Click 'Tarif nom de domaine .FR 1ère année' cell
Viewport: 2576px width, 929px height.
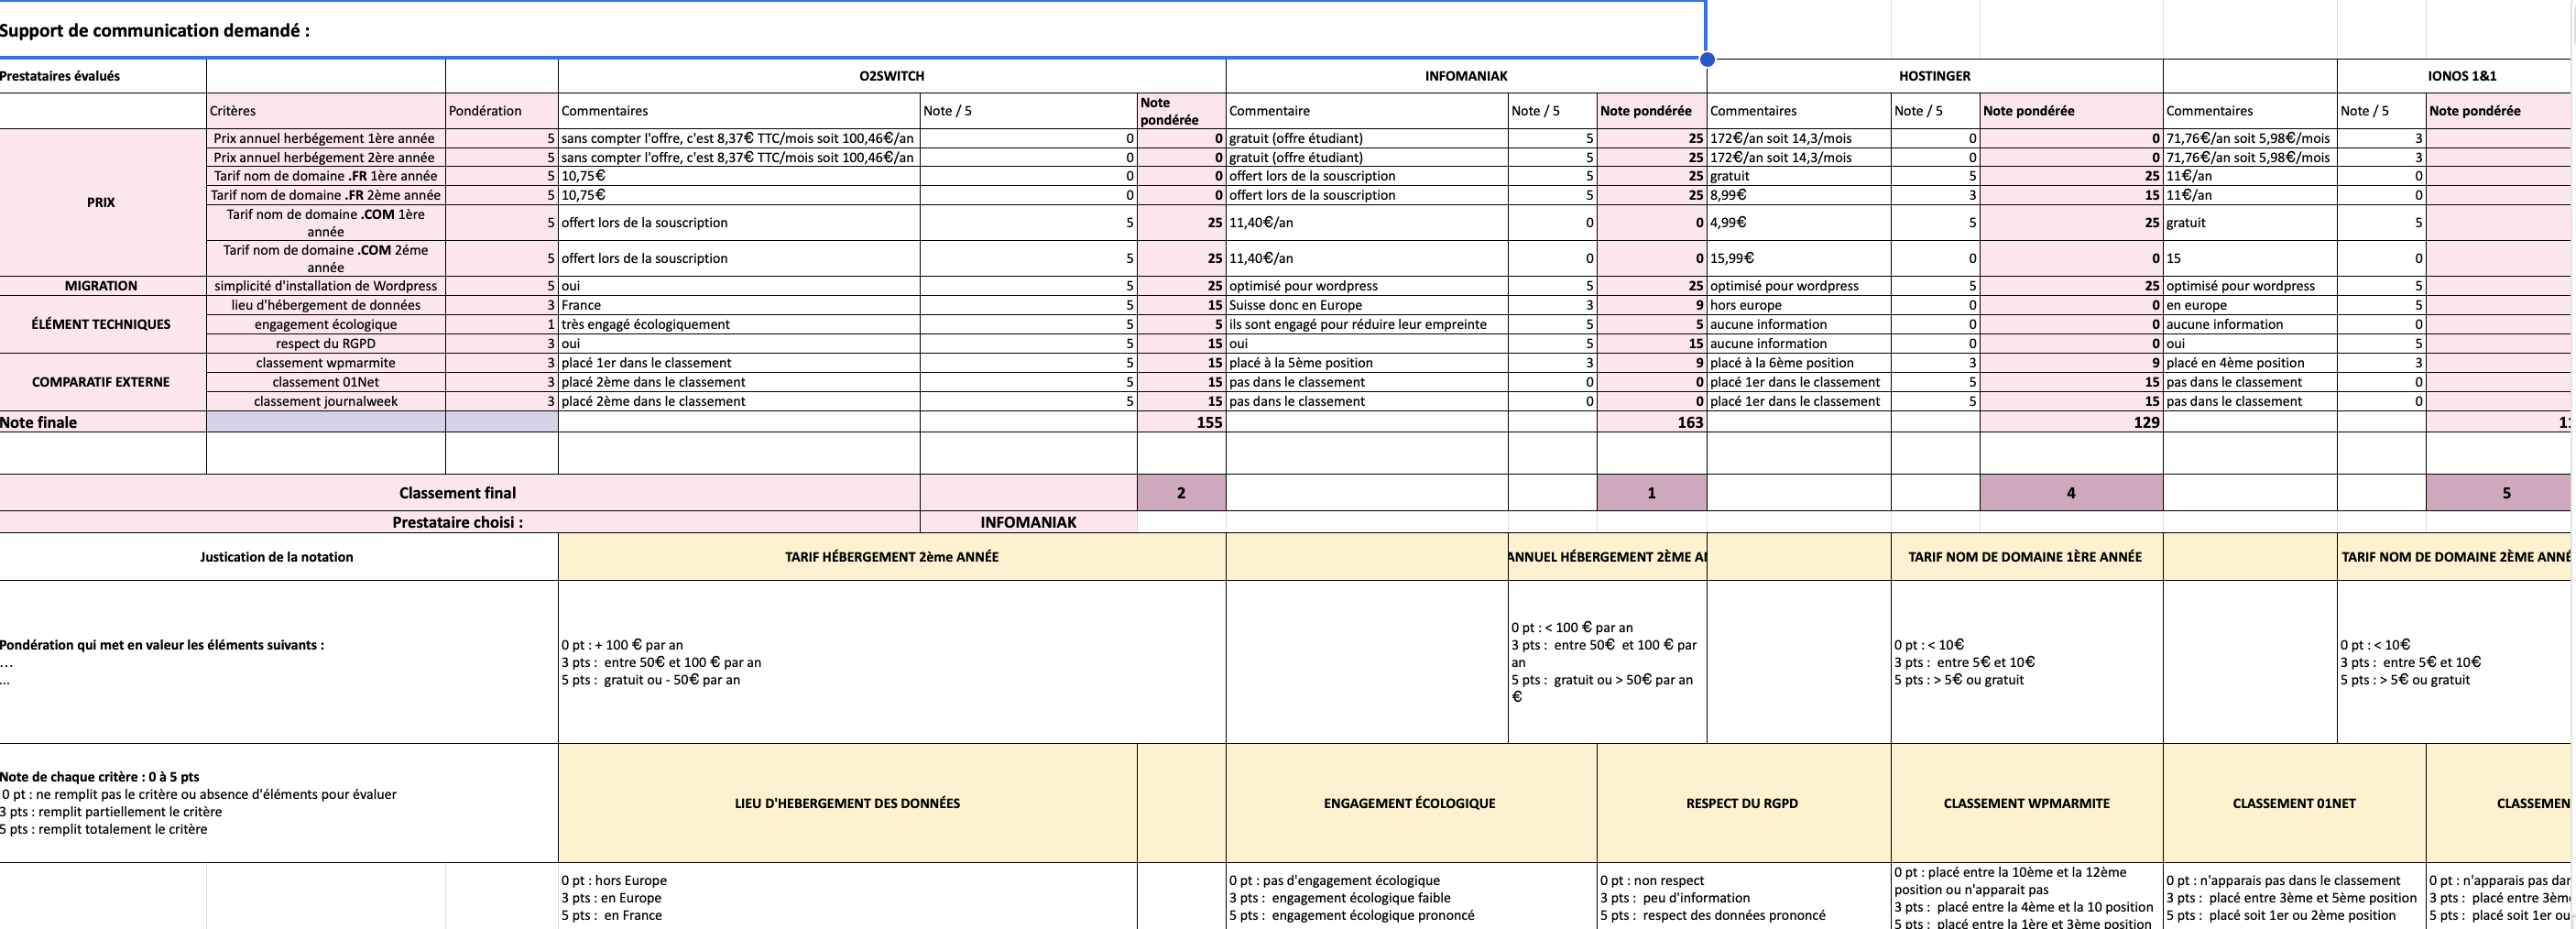click(x=326, y=176)
